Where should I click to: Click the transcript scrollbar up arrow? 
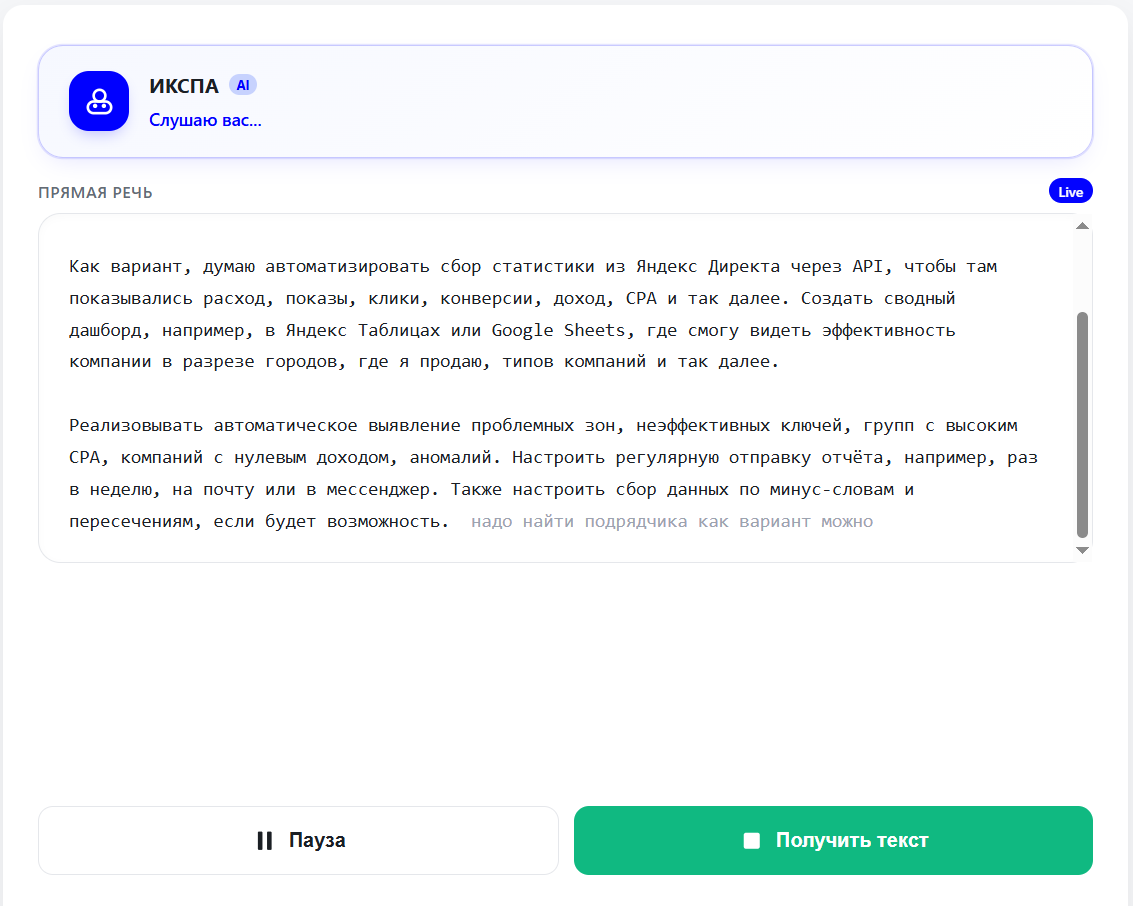[x=1082, y=226]
